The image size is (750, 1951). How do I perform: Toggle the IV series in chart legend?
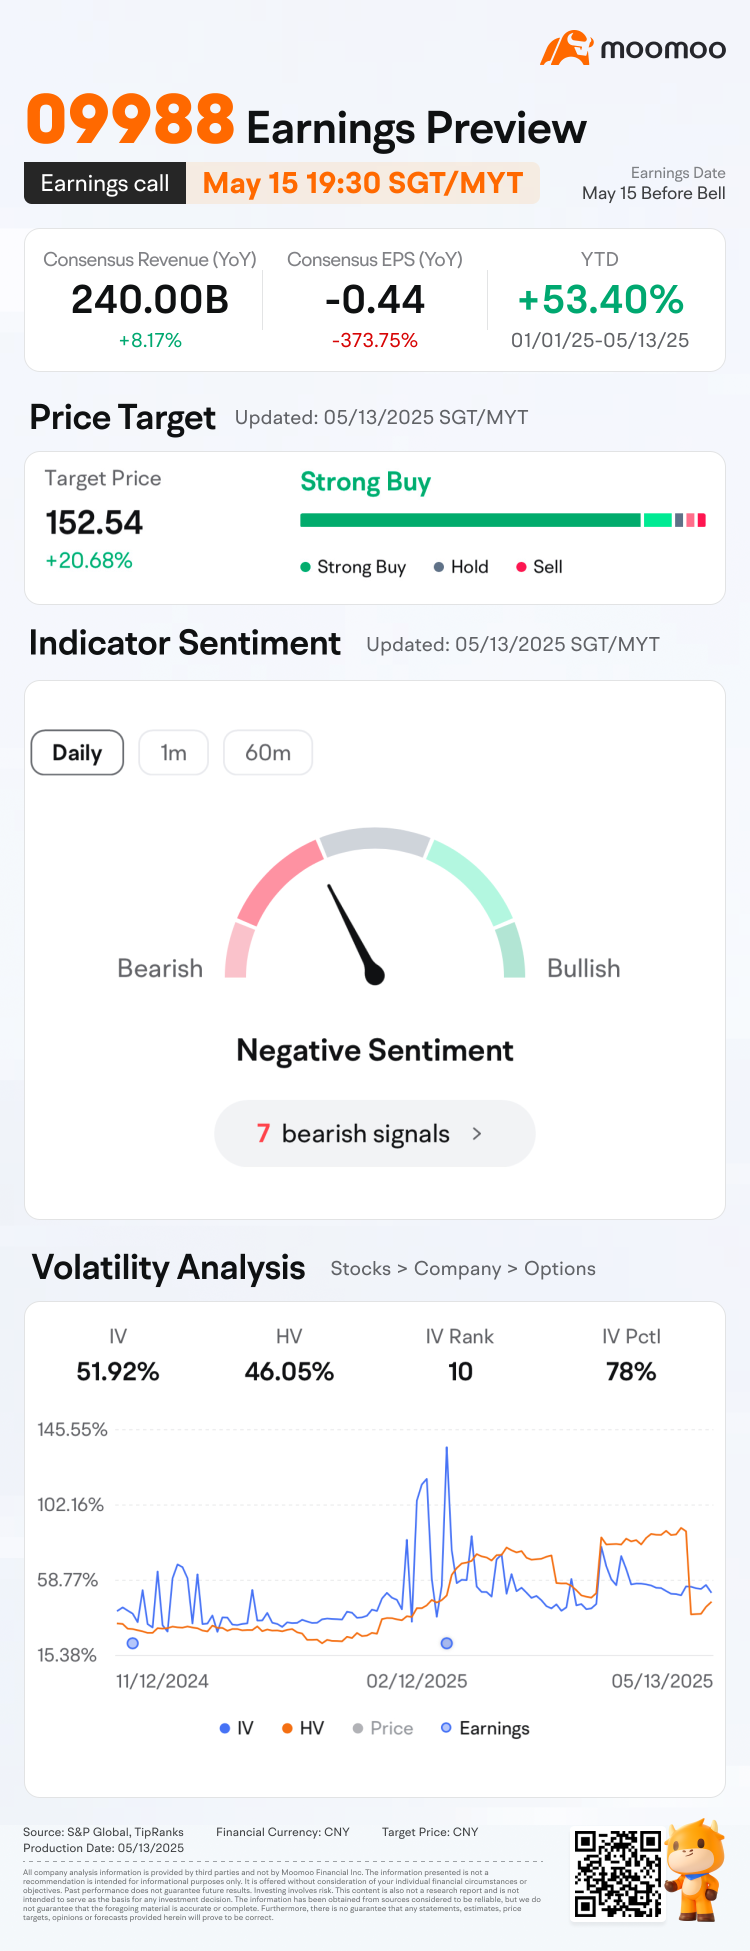tap(236, 1728)
